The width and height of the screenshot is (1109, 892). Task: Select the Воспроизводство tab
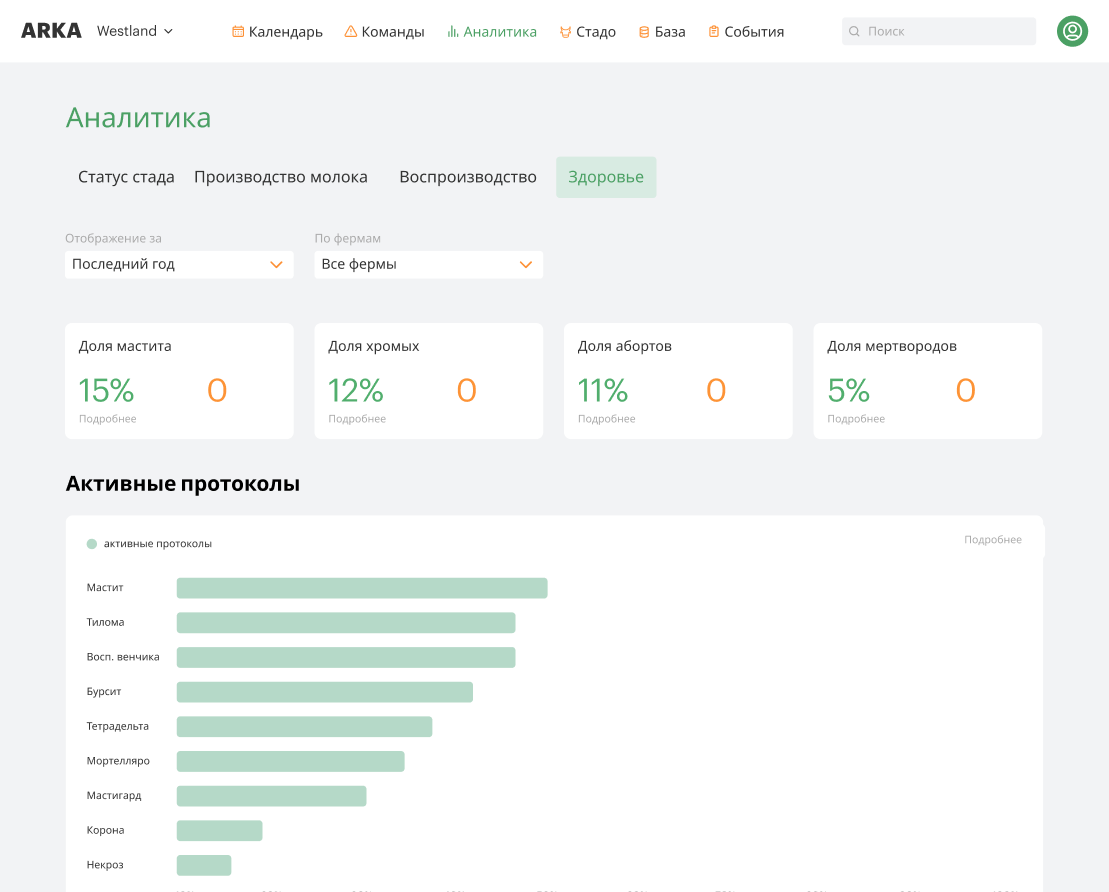[x=468, y=177]
